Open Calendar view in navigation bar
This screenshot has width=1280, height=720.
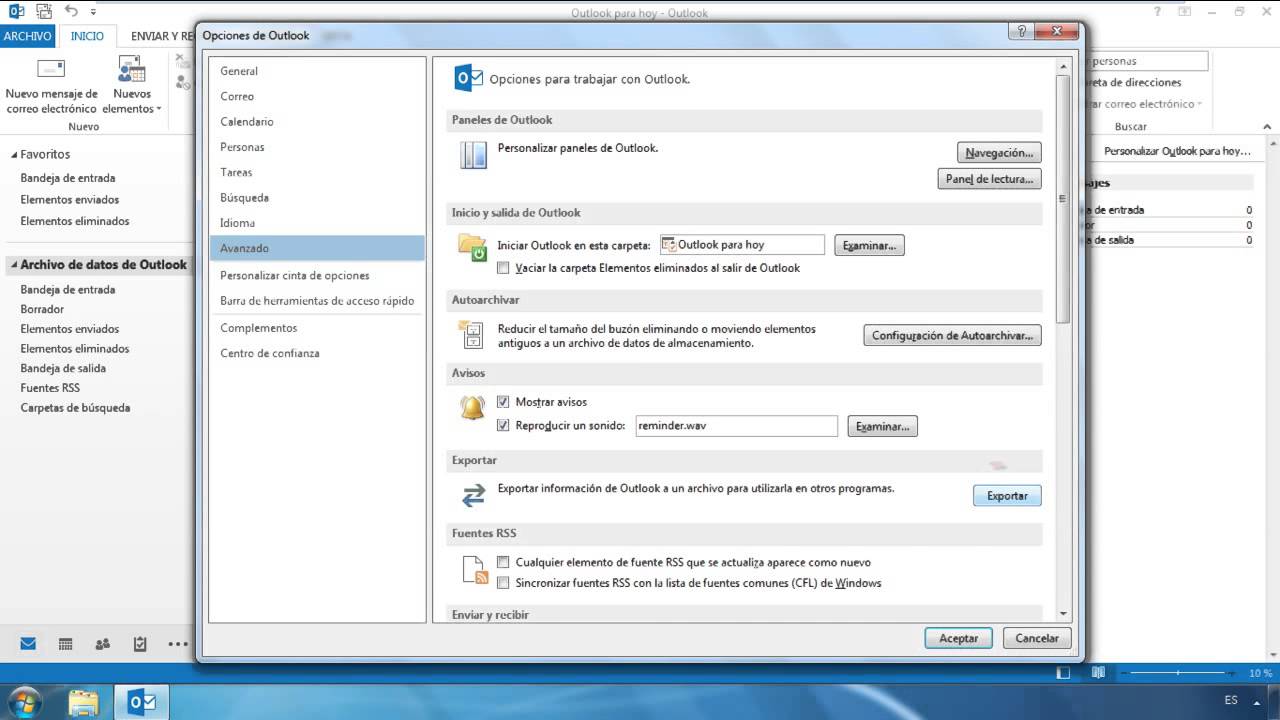click(65, 644)
